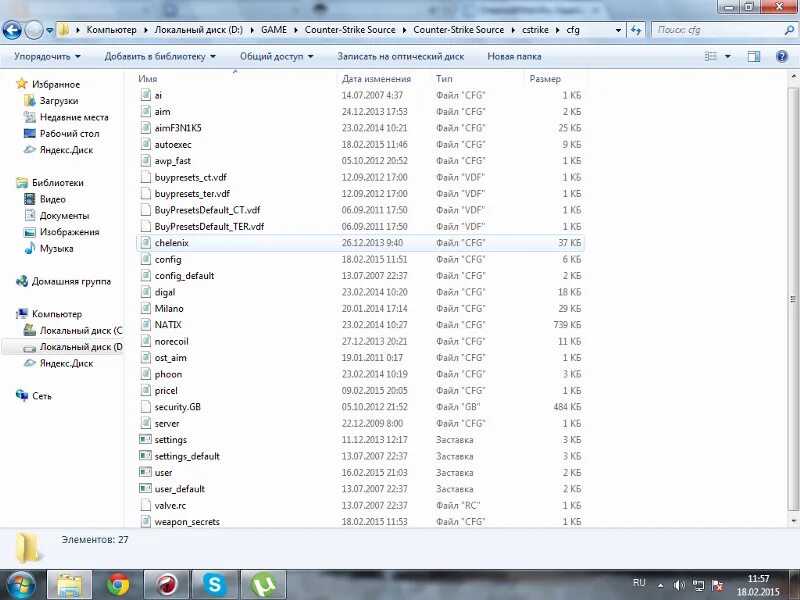The image size is (800, 600).
Task: Open the "Упорядочить" menu
Action: tap(47, 56)
